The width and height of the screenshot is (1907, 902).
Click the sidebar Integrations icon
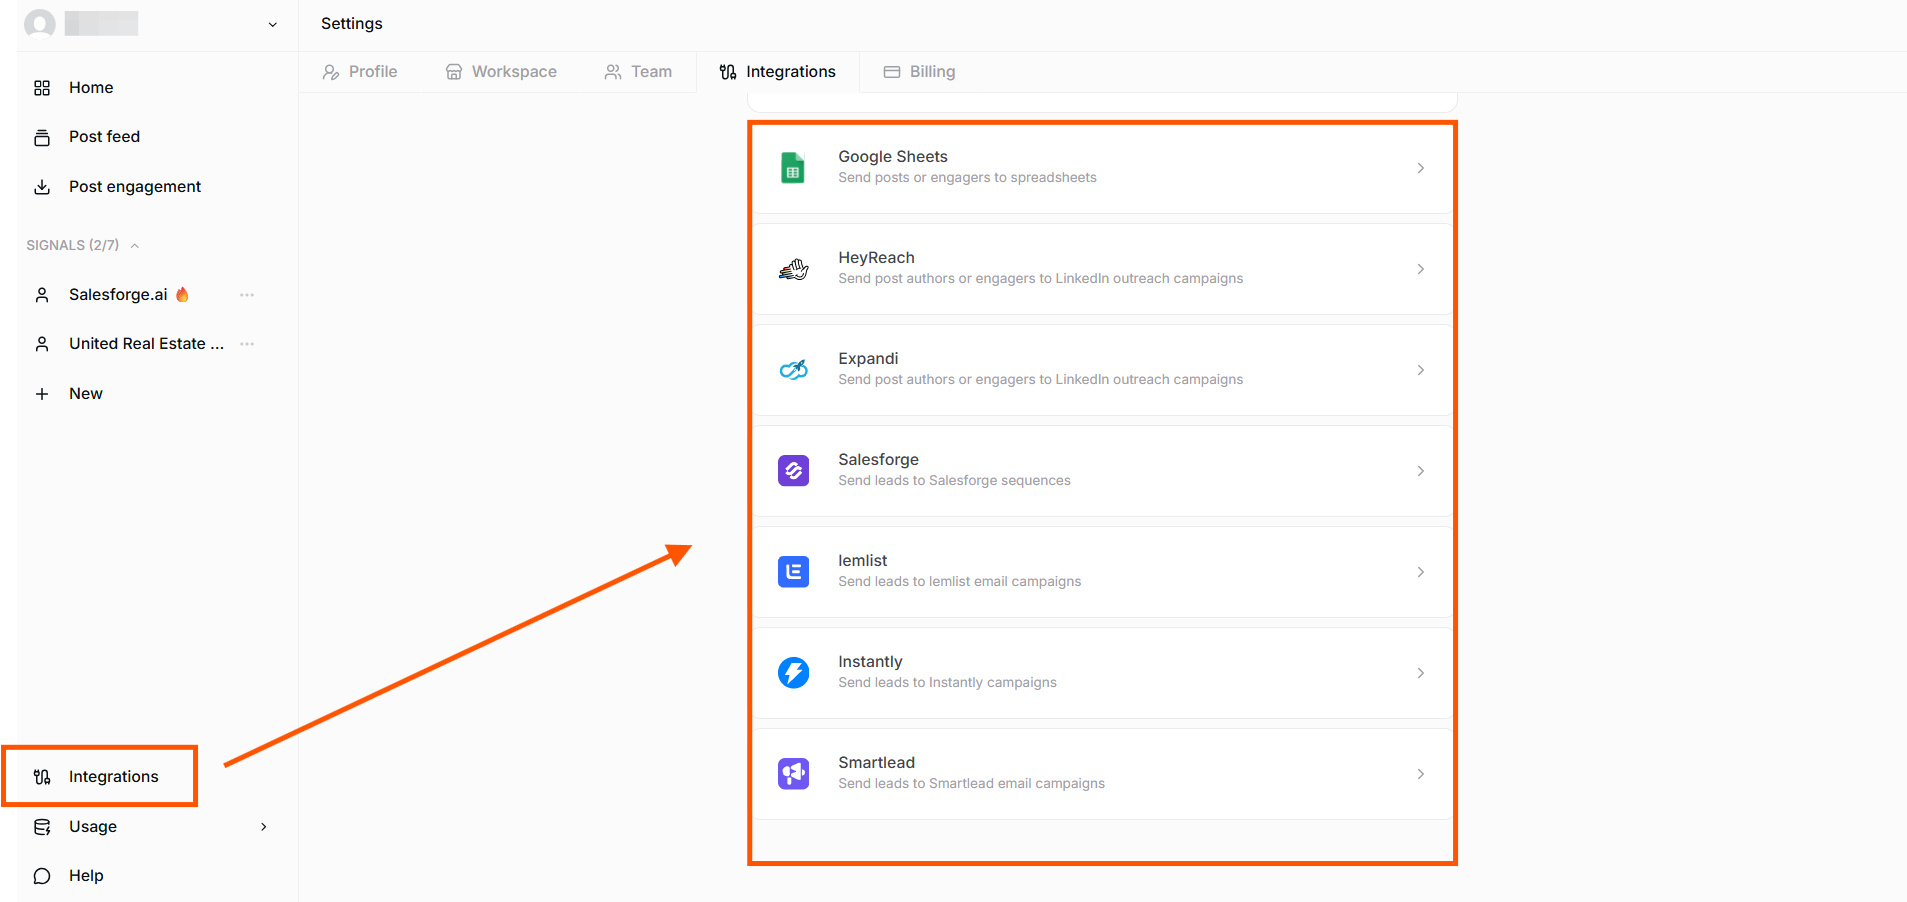tap(42, 777)
